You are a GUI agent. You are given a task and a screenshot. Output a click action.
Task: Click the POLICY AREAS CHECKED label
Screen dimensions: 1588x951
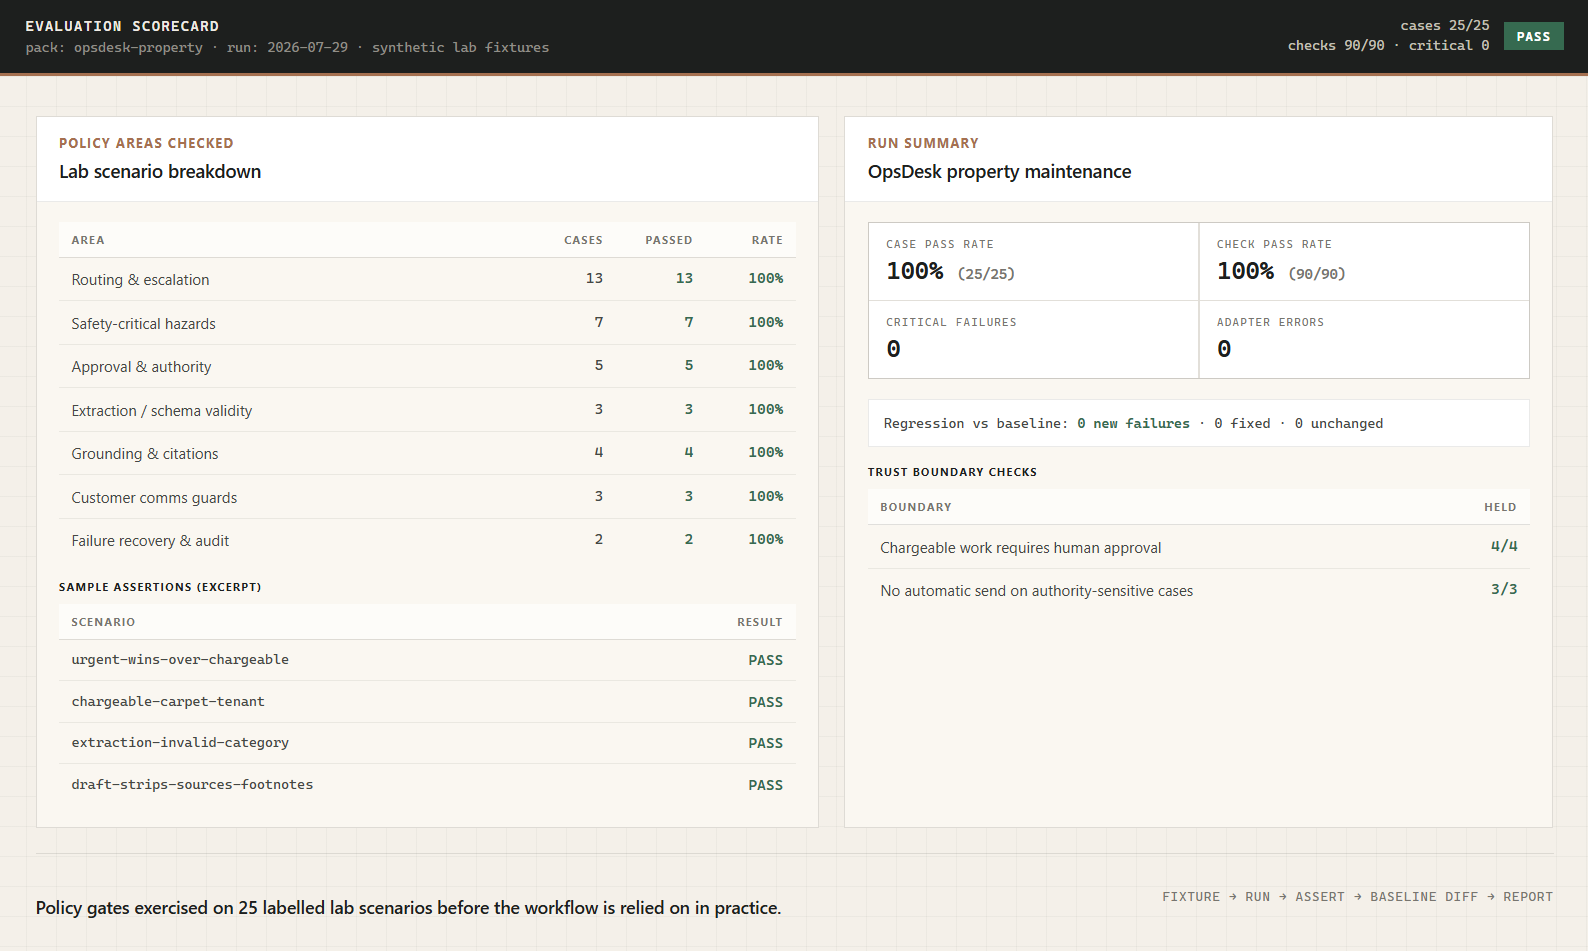click(146, 143)
